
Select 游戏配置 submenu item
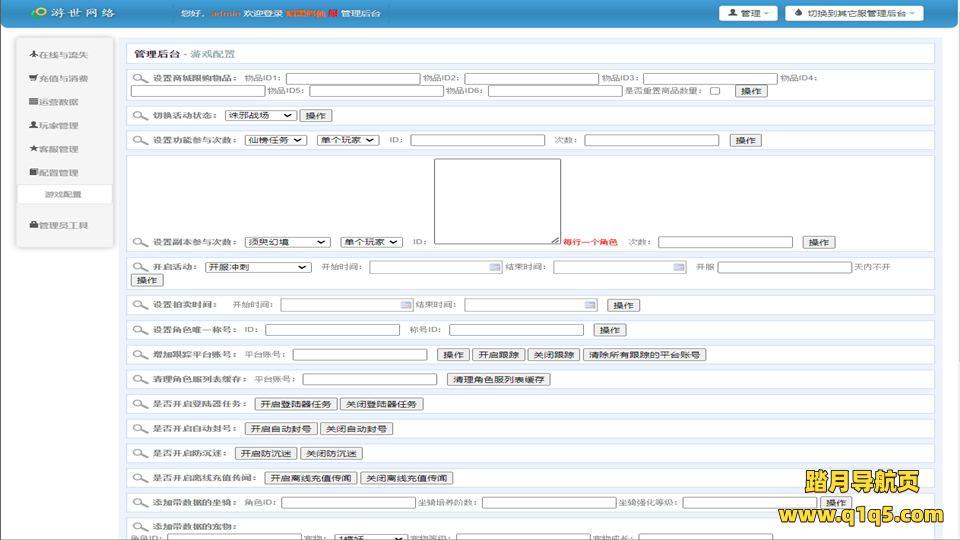[x=63, y=194]
